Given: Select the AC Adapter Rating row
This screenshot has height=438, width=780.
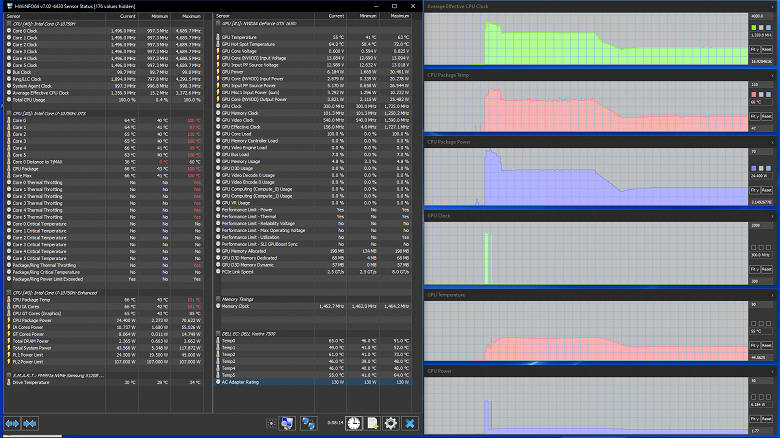Looking at the screenshot, I should coord(313,382).
